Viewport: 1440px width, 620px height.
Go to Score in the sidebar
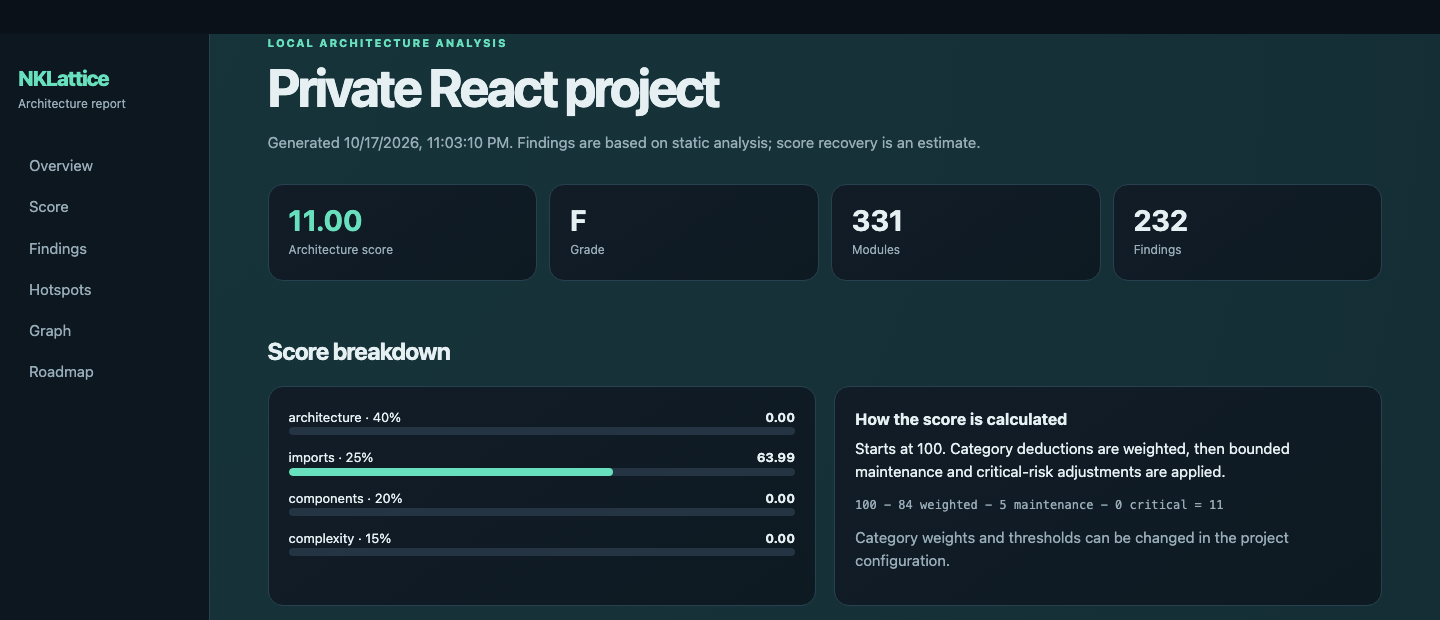tap(49, 207)
